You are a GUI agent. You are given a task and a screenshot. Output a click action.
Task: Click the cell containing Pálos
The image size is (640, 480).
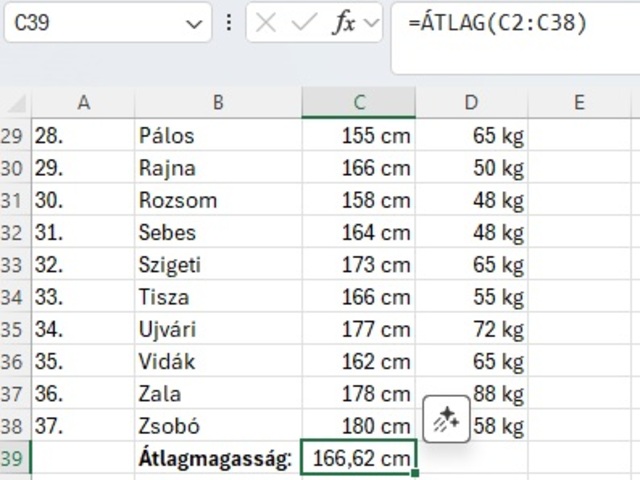(x=218, y=136)
